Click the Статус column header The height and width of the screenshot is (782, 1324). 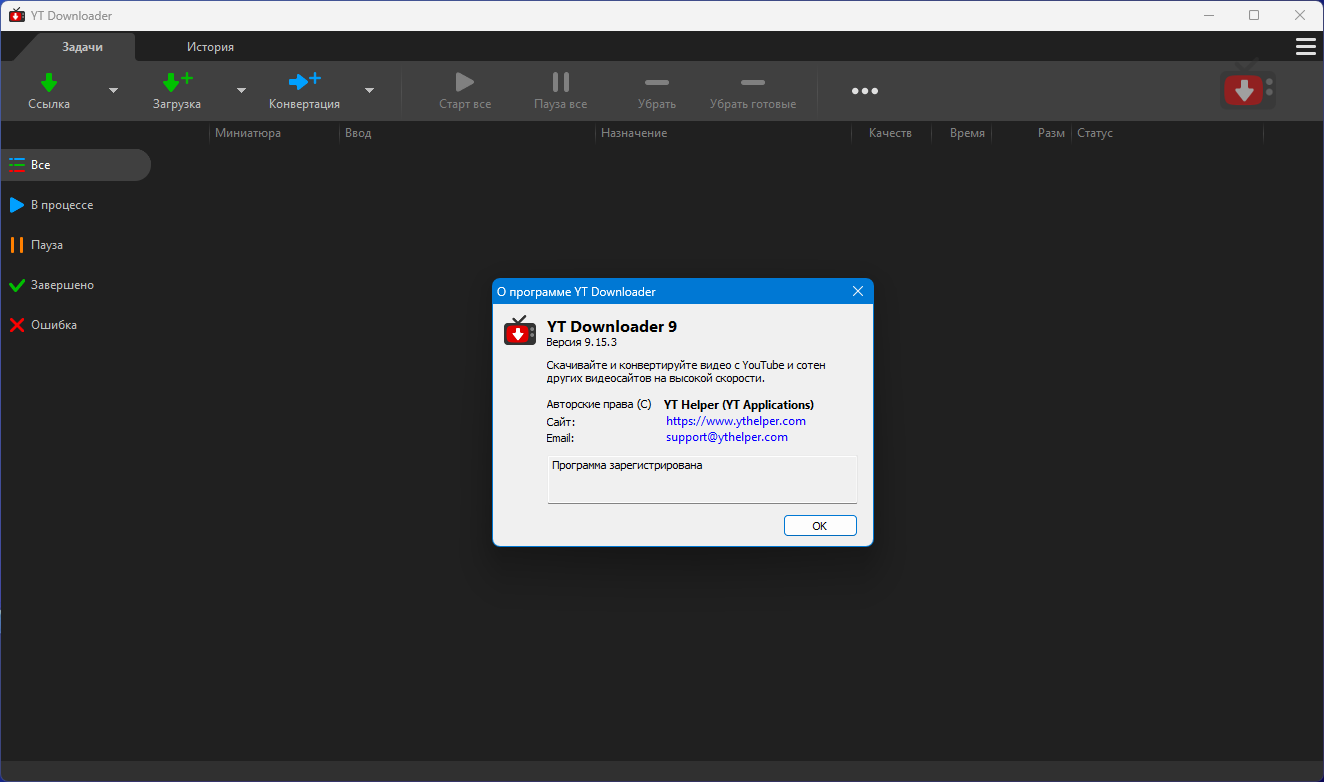[x=1167, y=133]
